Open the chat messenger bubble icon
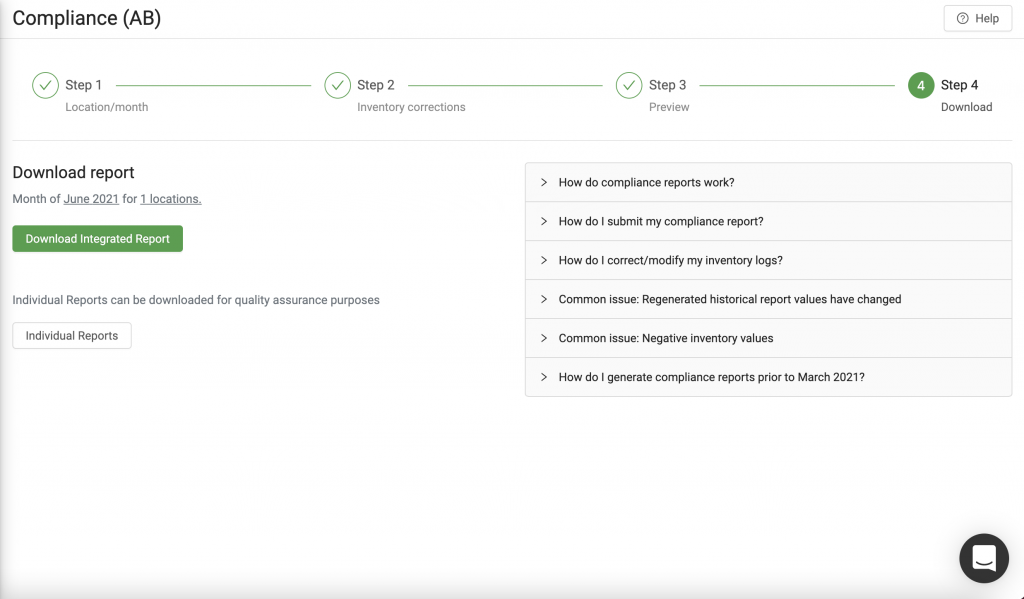The width and height of the screenshot is (1024, 599). [x=984, y=559]
